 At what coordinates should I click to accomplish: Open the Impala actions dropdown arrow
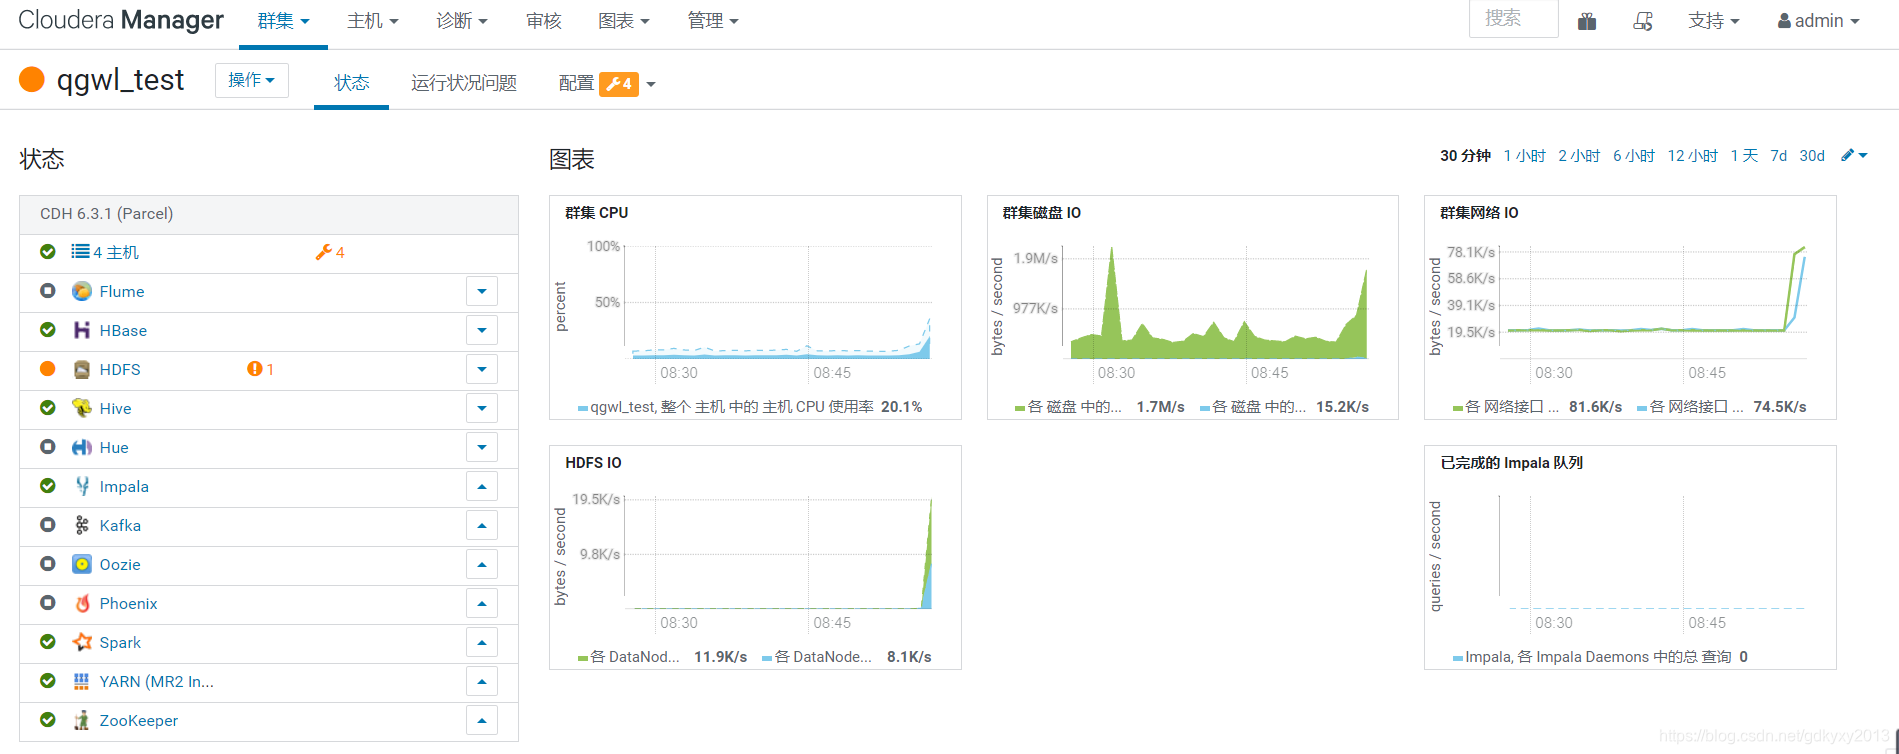coord(482,486)
